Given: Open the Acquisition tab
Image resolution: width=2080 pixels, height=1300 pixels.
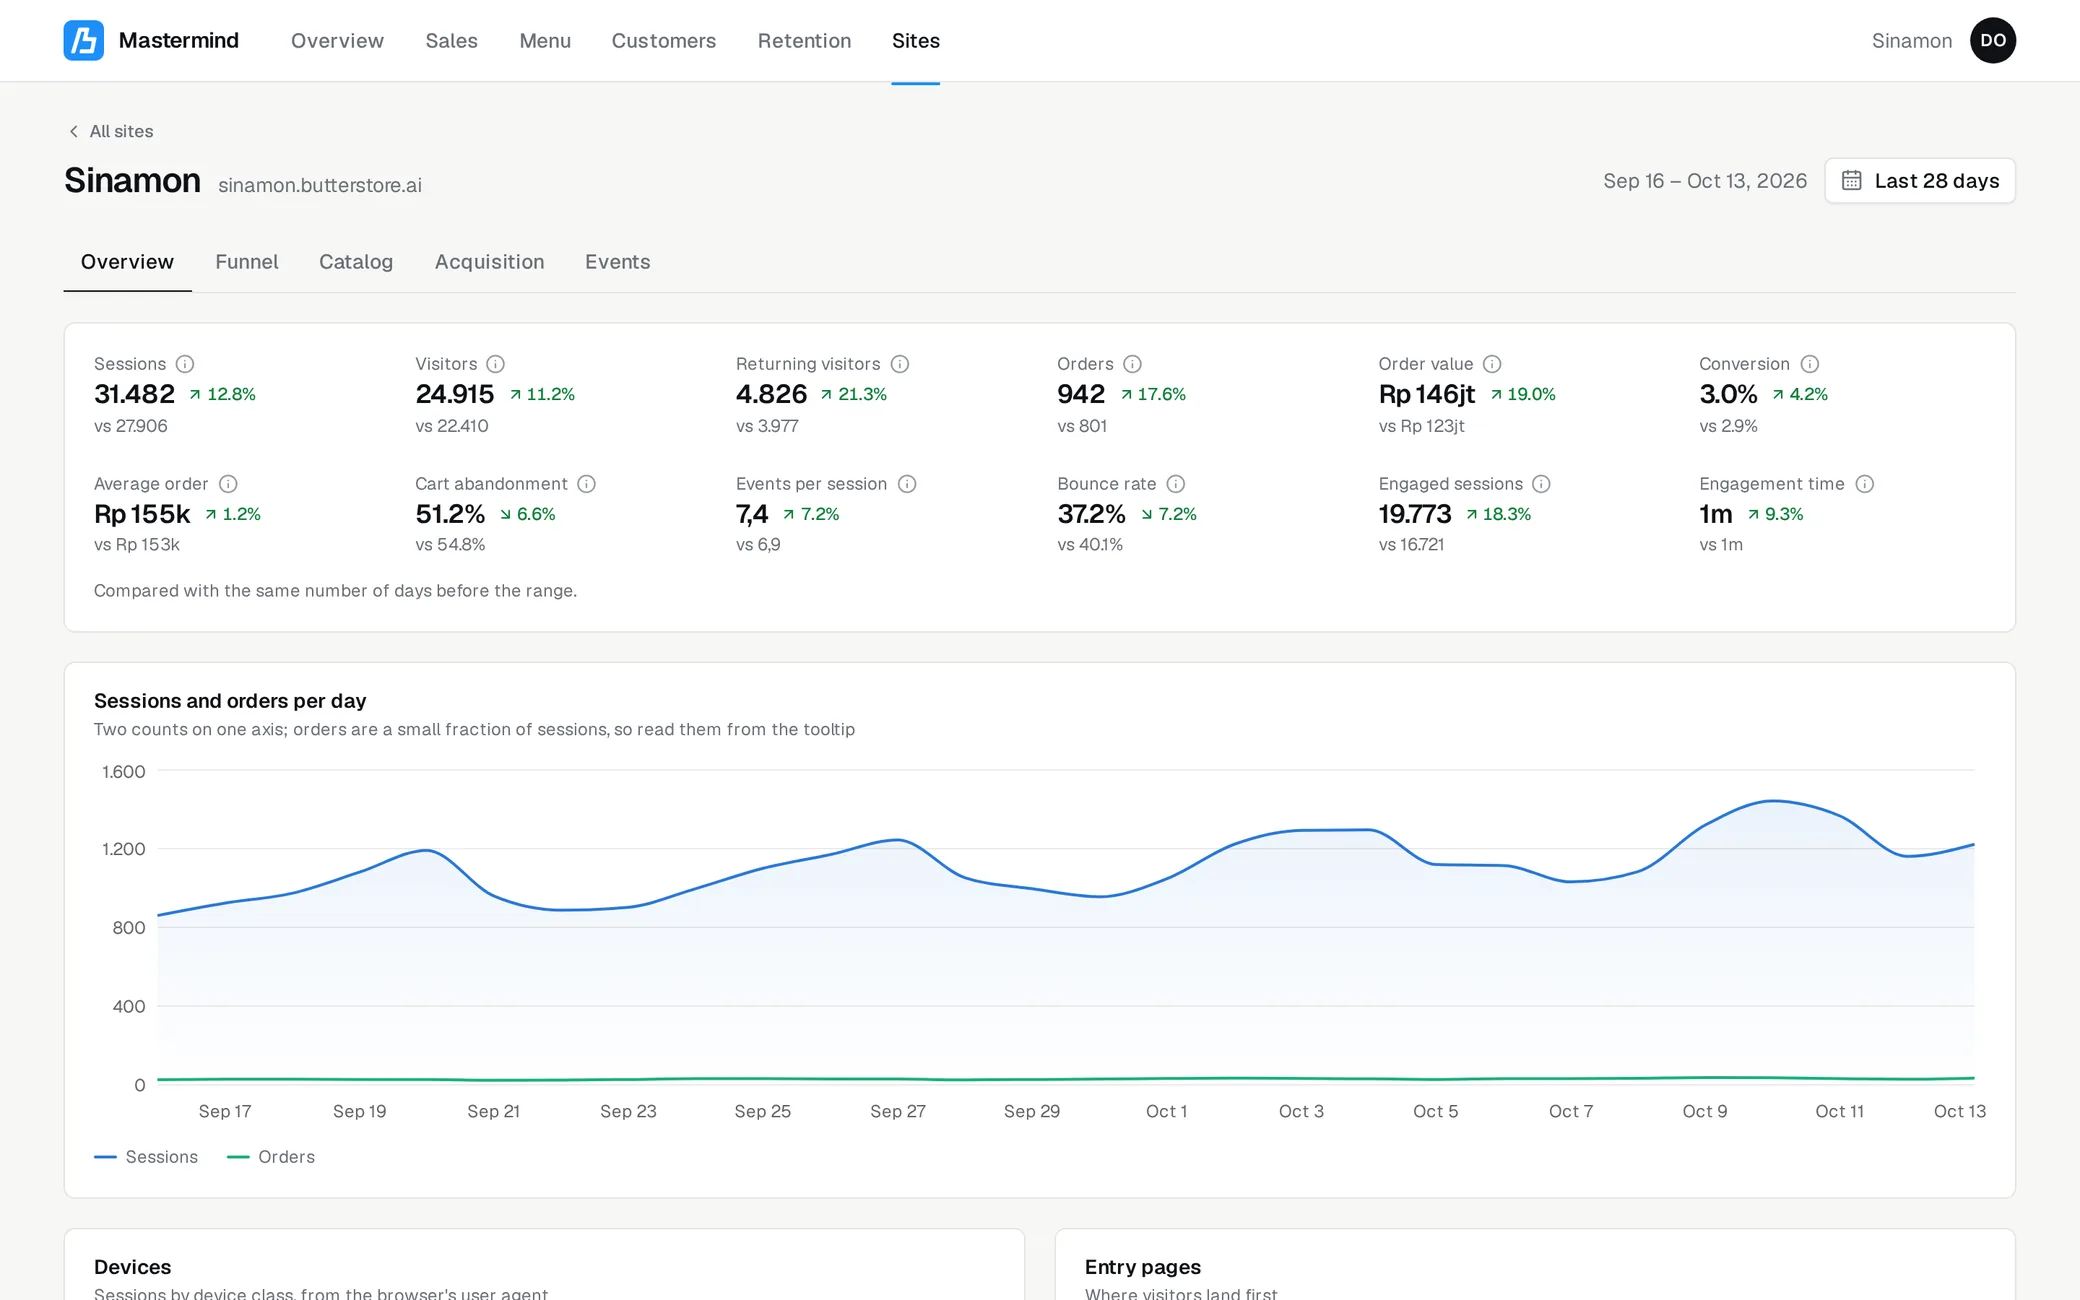Looking at the screenshot, I should point(490,262).
